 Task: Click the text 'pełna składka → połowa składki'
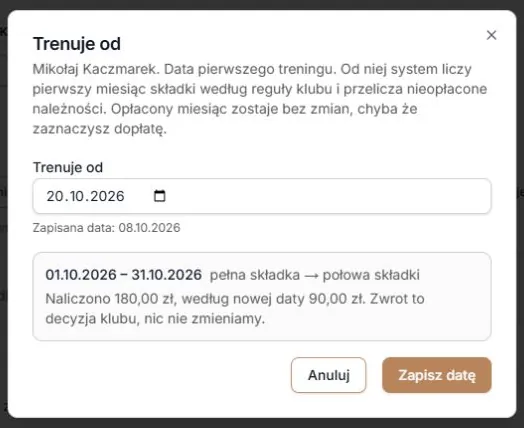315,275
